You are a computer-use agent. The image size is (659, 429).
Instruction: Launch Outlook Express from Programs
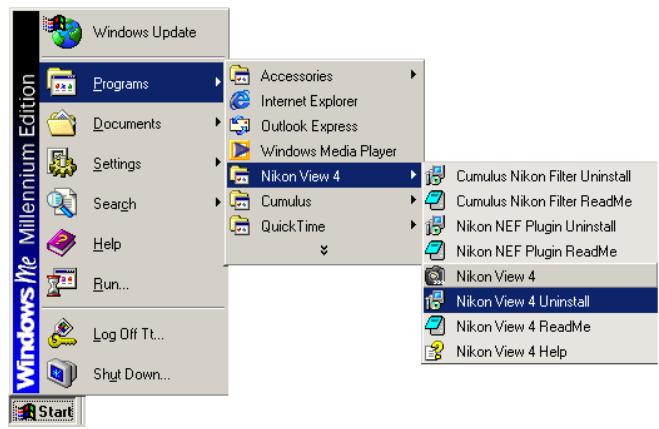click(x=324, y=125)
